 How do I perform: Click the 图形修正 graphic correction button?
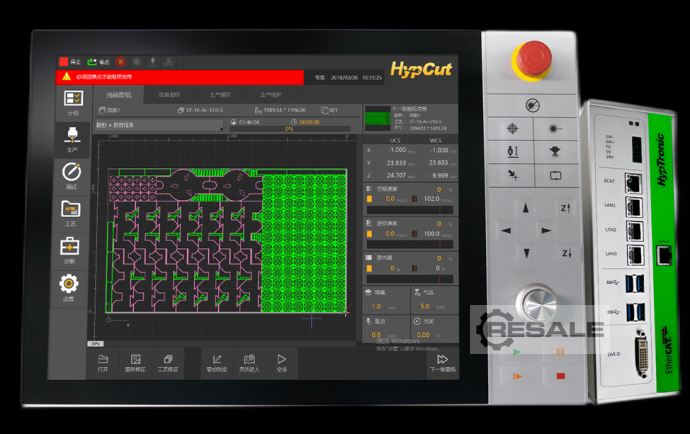(136, 363)
